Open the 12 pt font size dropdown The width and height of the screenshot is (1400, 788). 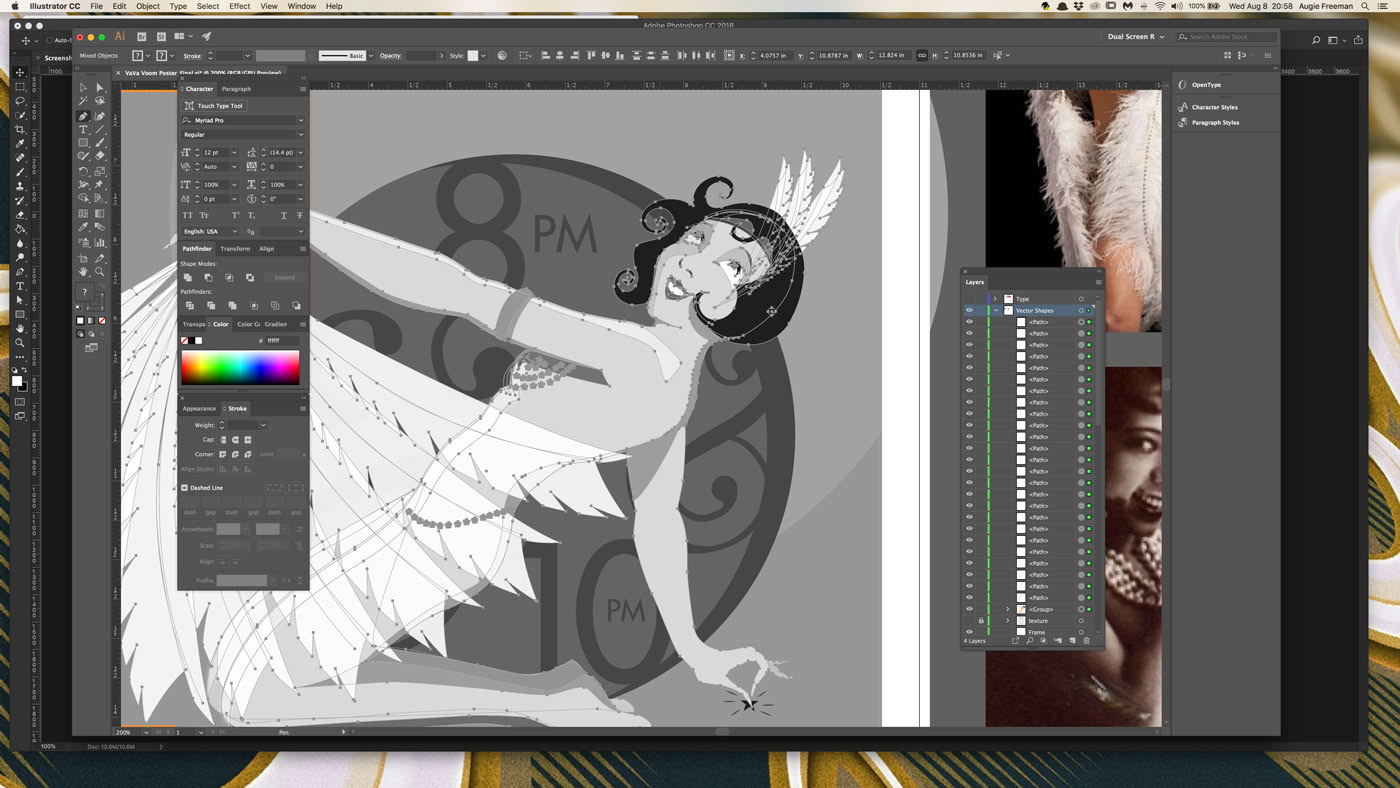(234, 153)
